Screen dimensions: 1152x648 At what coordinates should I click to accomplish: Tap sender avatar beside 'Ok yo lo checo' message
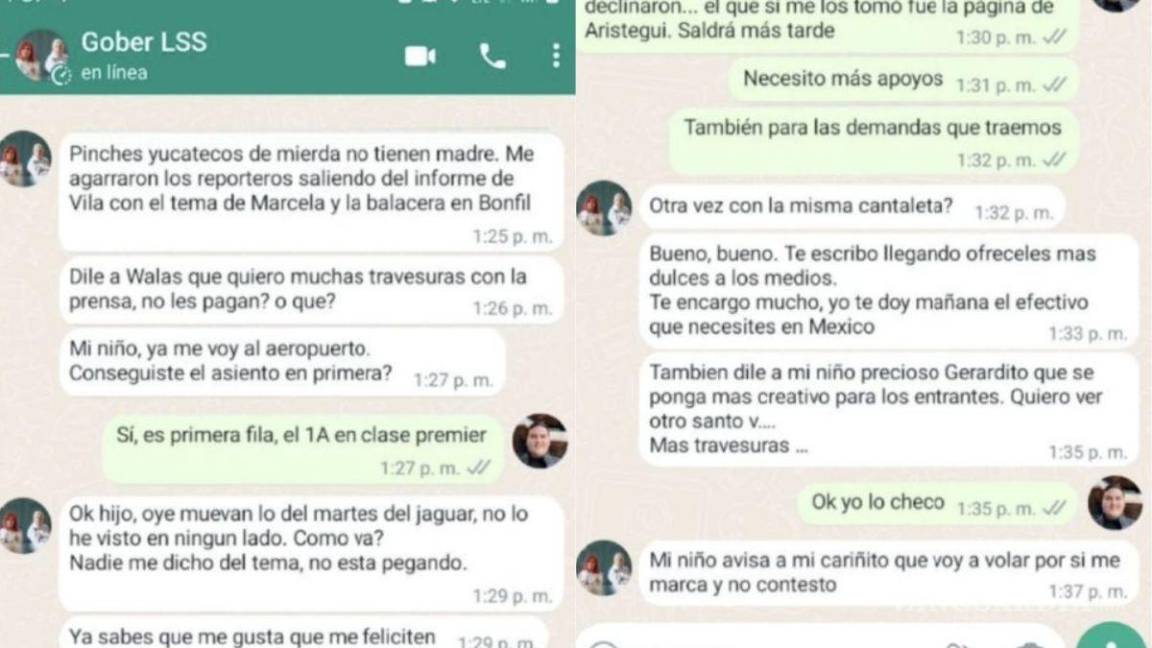point(1115,503)
